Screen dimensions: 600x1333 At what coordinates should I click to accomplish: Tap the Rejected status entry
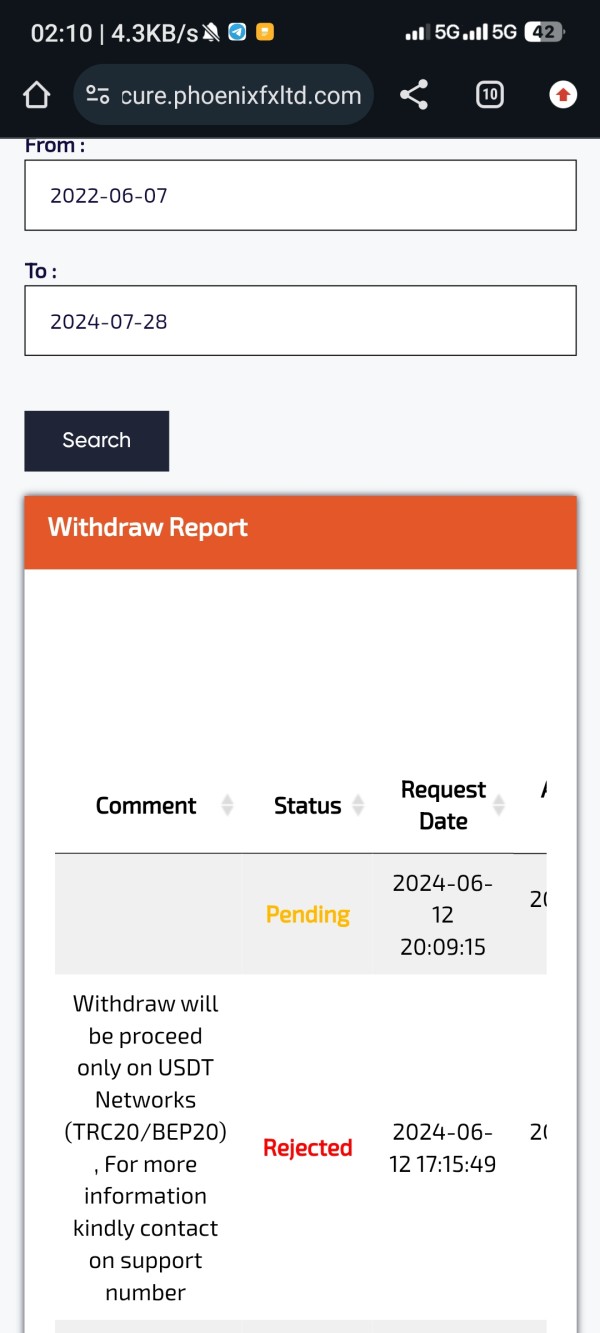tap(308, 1148)
